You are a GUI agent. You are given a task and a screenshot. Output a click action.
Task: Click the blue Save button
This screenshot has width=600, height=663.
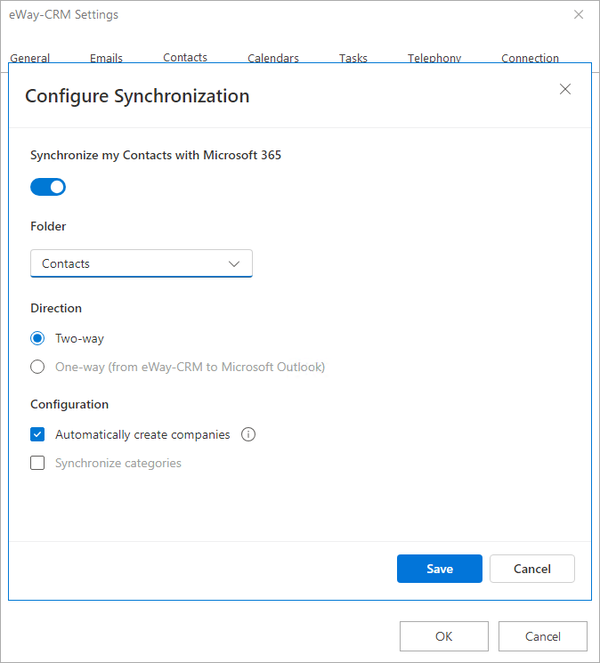coord(439,569)
